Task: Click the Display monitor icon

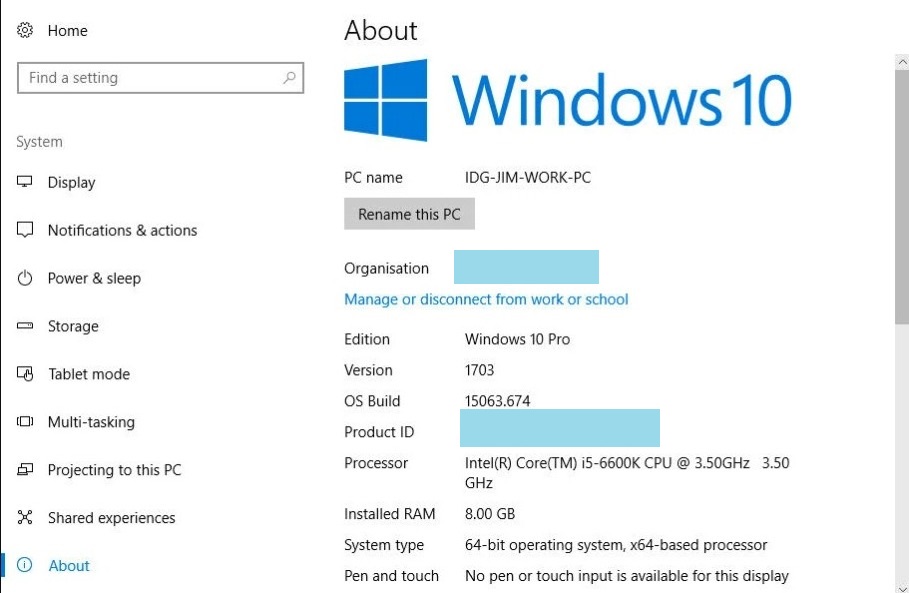Action: pos(25,183)
